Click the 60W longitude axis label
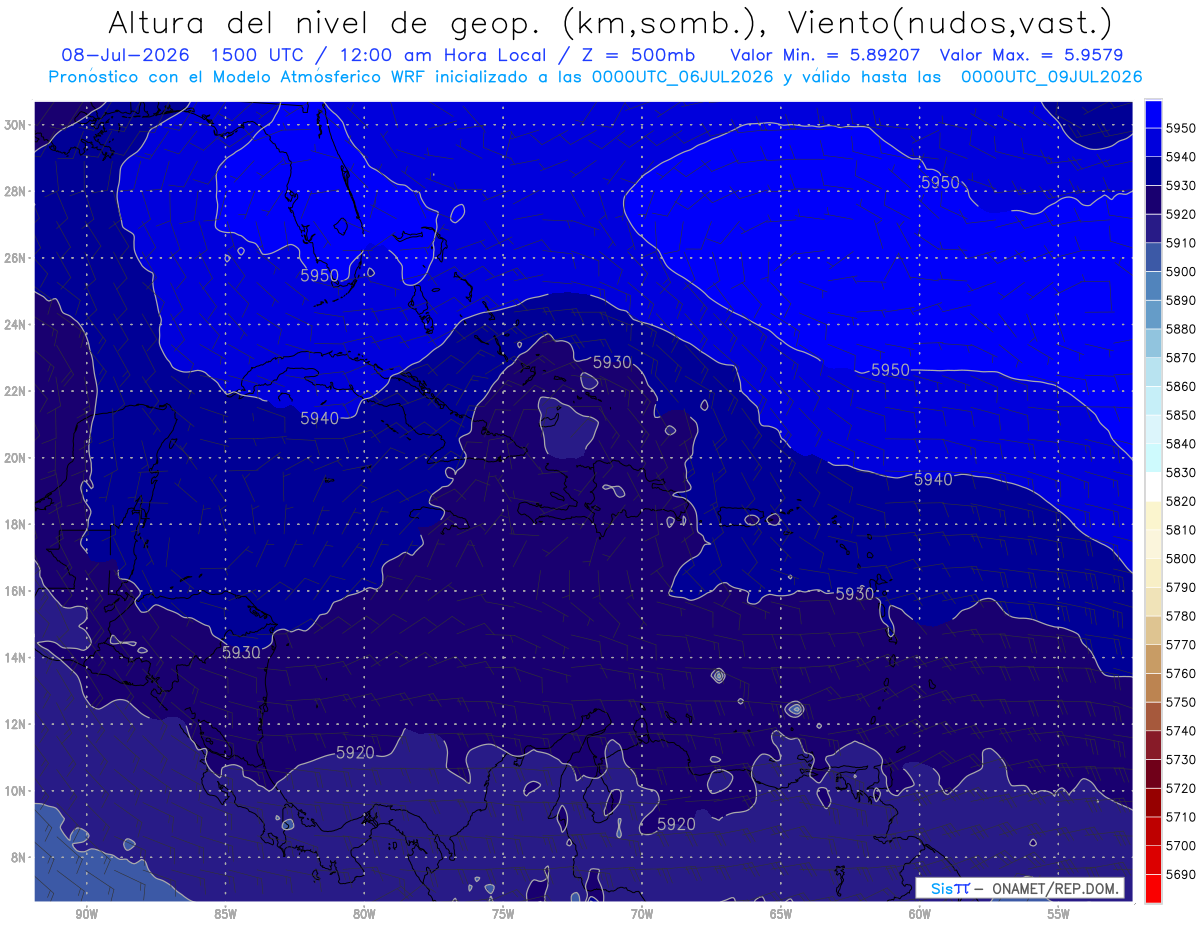Viewport: 1200px width, 927px height. (x=920, y=914)
